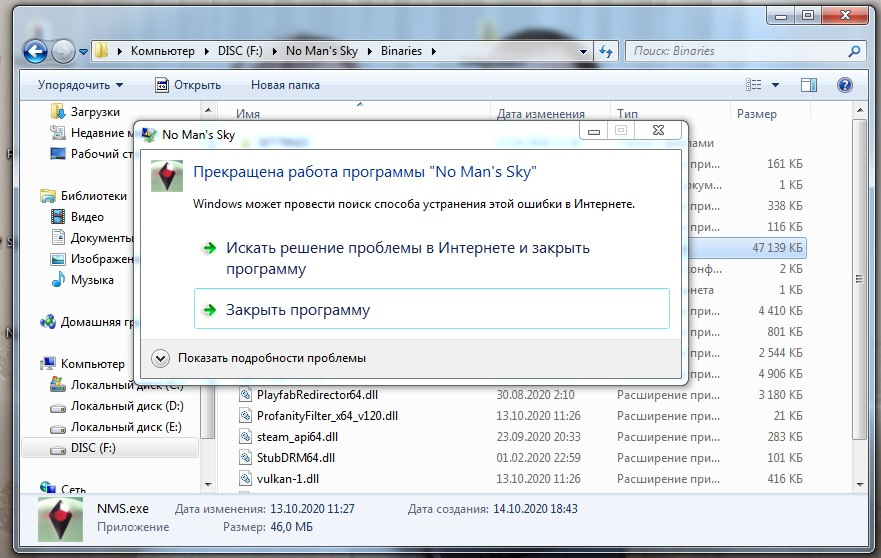Image resolution: width=881 pixels, height=558 pixels.
Task: Maximize the Explorer window
Action: 807,16
